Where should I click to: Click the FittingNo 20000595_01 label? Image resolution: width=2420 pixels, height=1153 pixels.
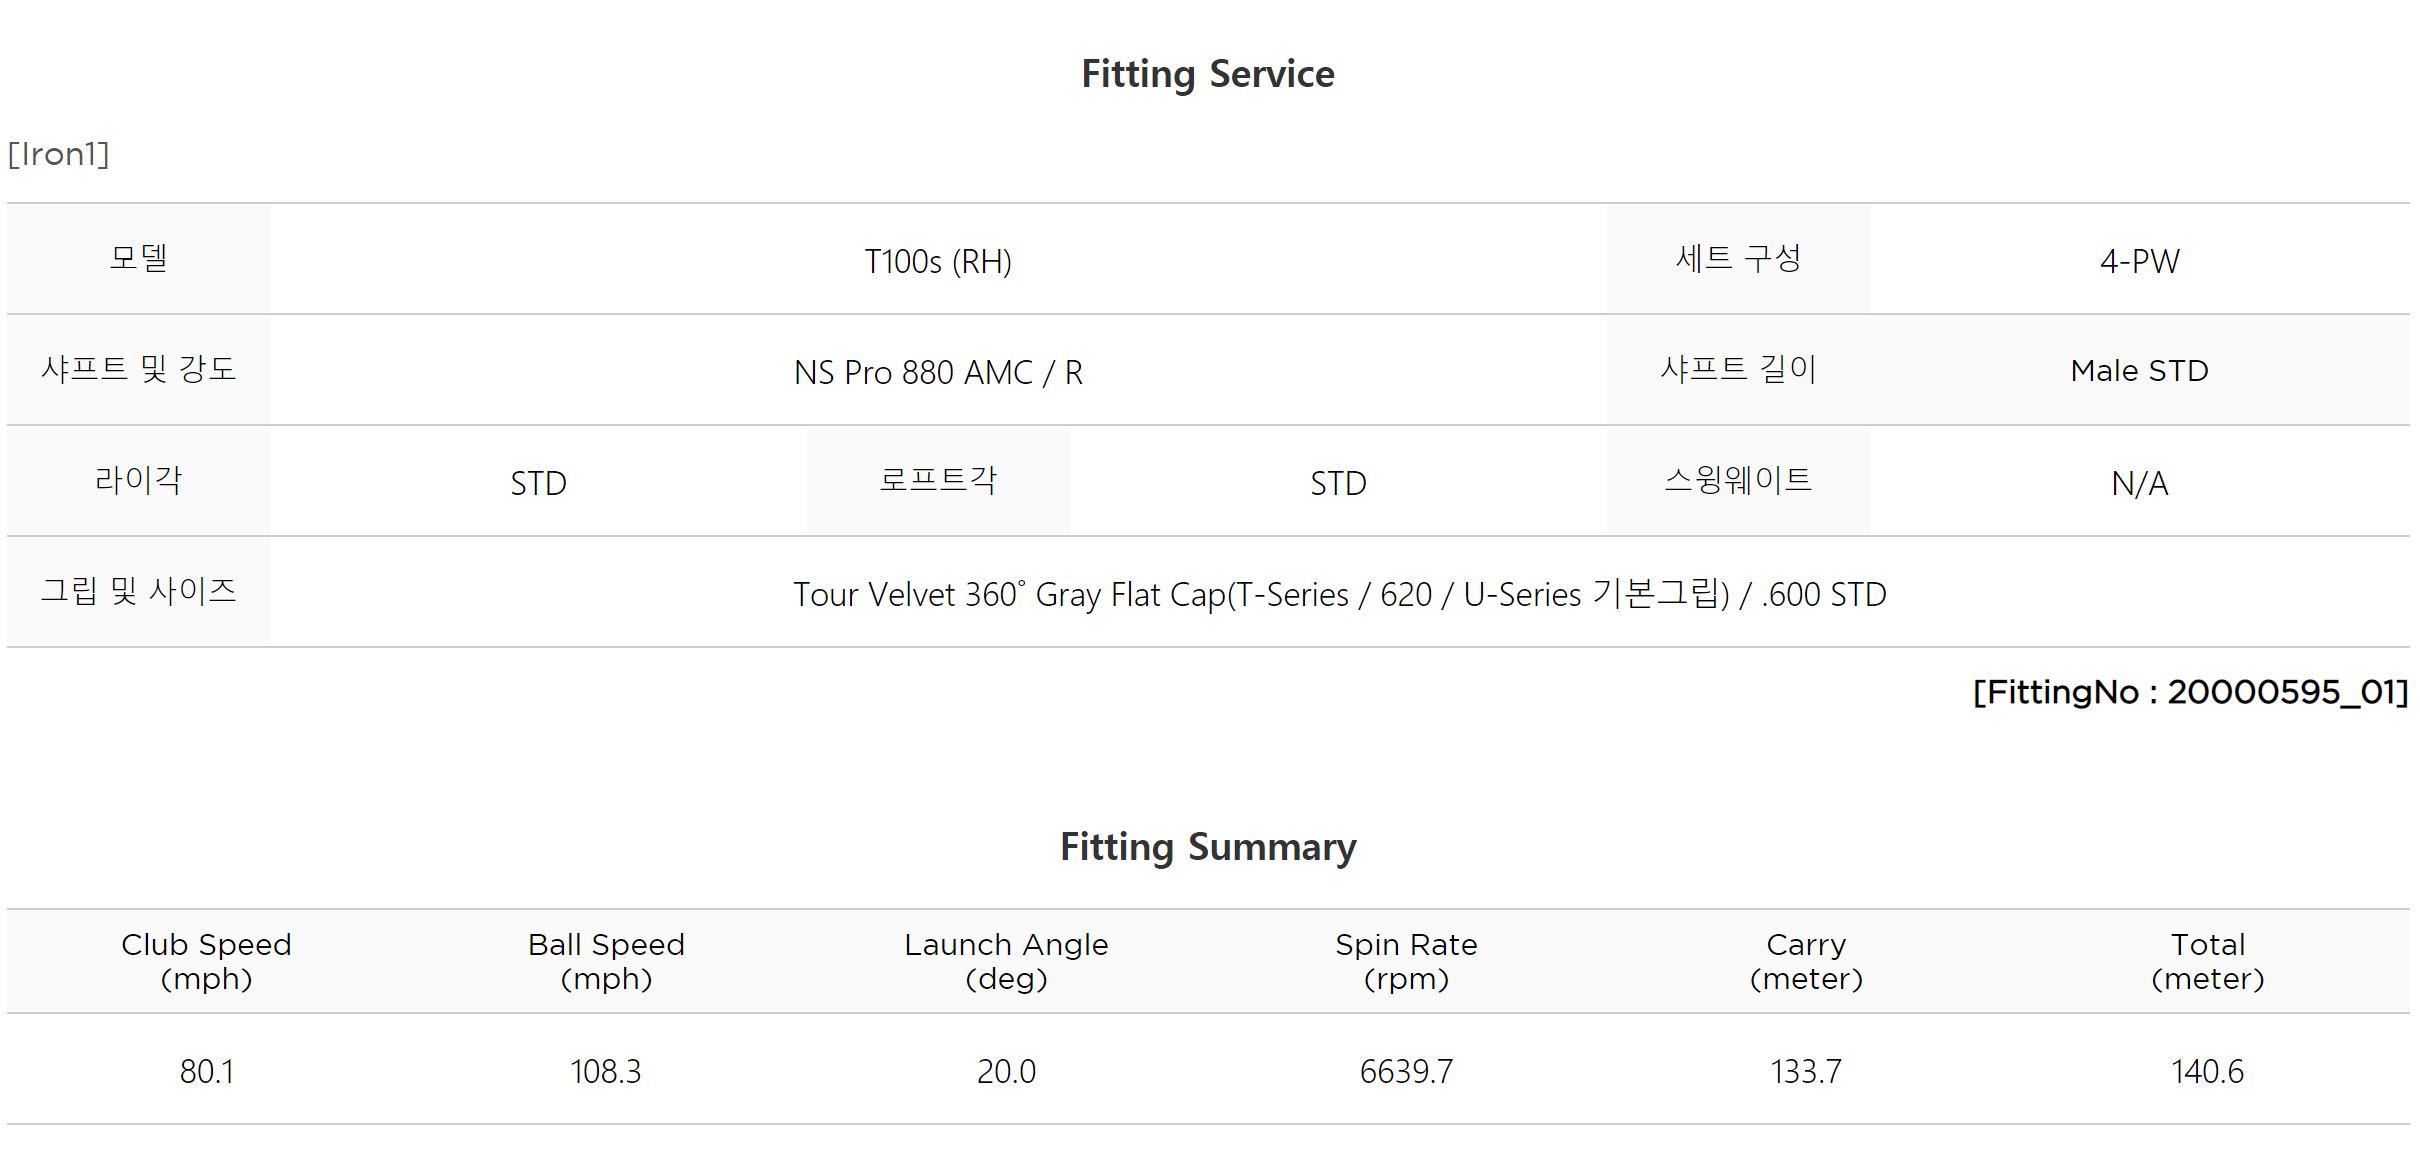pos(2189,692)
